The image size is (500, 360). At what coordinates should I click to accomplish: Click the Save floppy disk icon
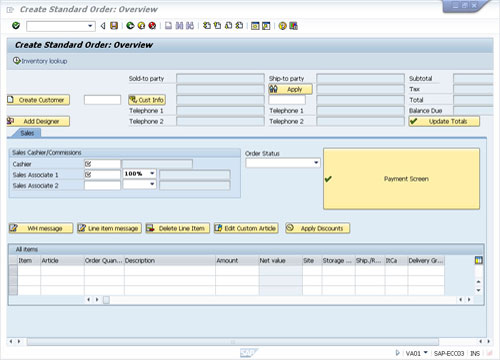(x=114, y=26)
